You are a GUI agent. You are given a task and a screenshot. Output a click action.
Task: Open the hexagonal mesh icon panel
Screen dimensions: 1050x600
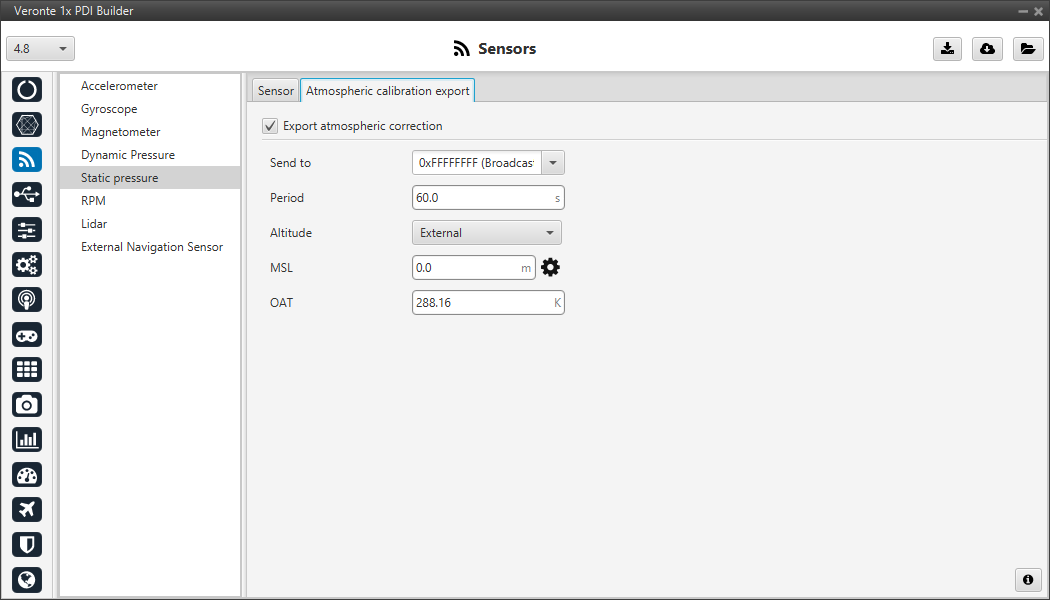coord(27,124)
